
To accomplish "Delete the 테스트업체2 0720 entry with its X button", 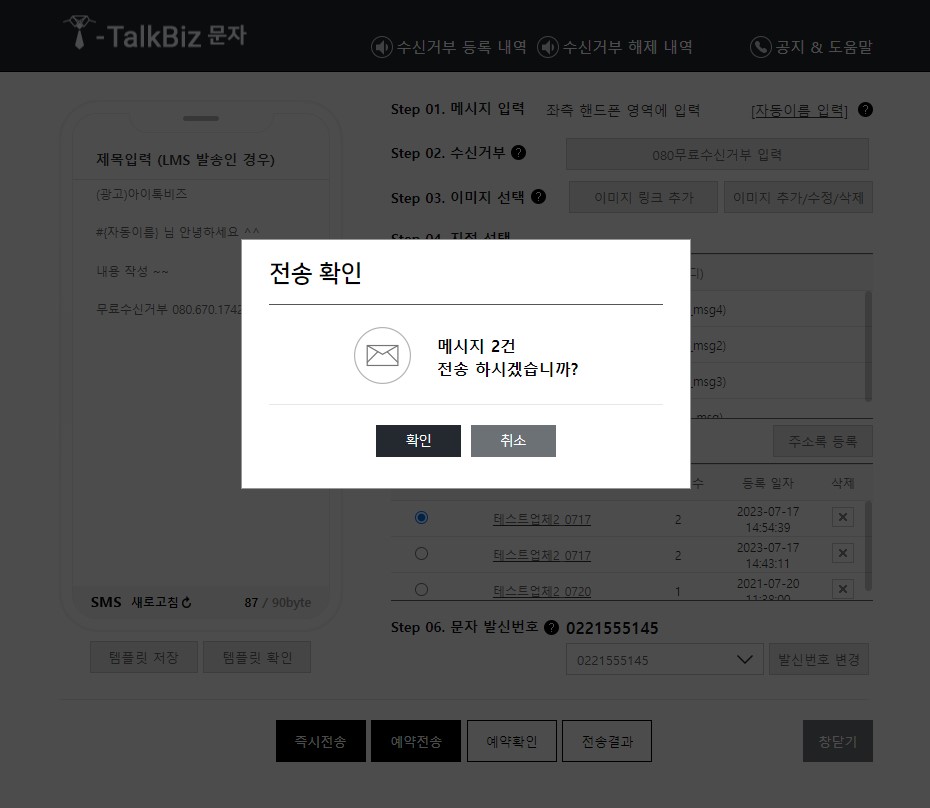I will (842, 587).
